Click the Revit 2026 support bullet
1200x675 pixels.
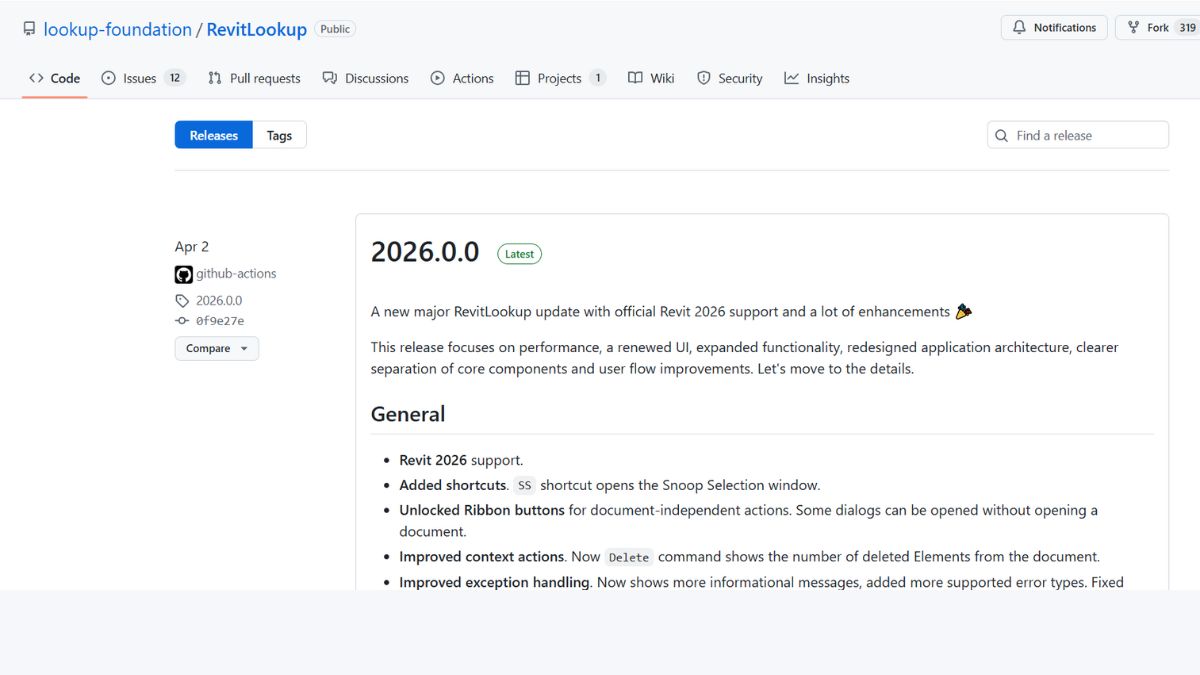(x=461, y=460)
